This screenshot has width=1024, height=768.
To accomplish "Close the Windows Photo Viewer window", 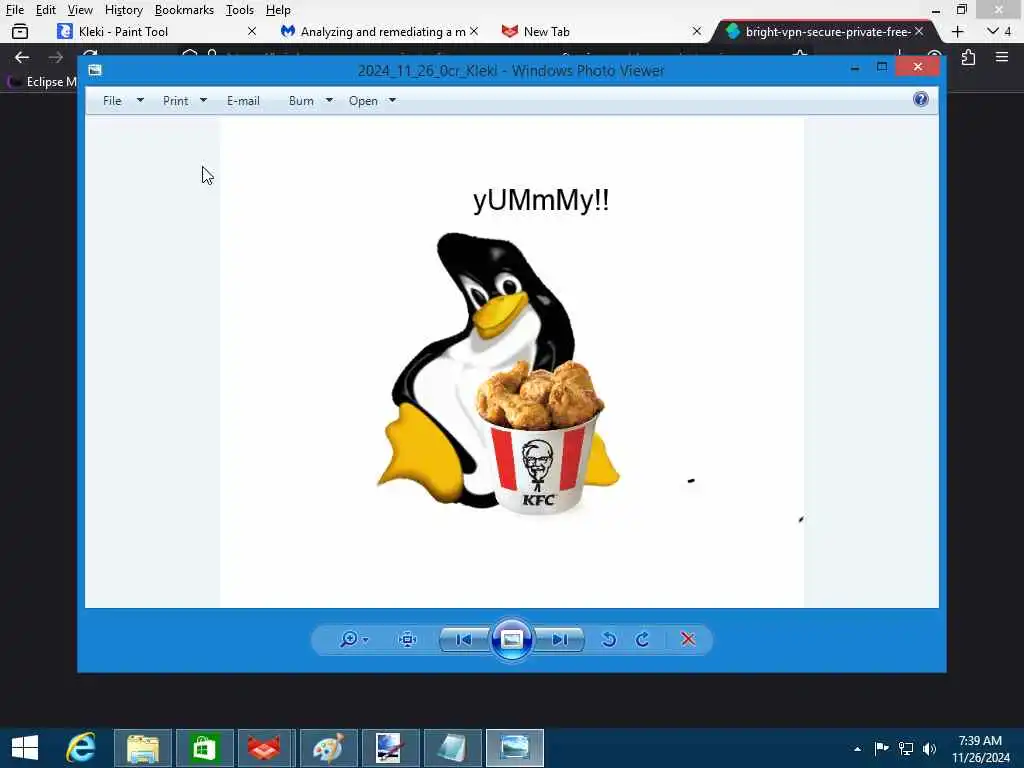I will click(918, 67).
